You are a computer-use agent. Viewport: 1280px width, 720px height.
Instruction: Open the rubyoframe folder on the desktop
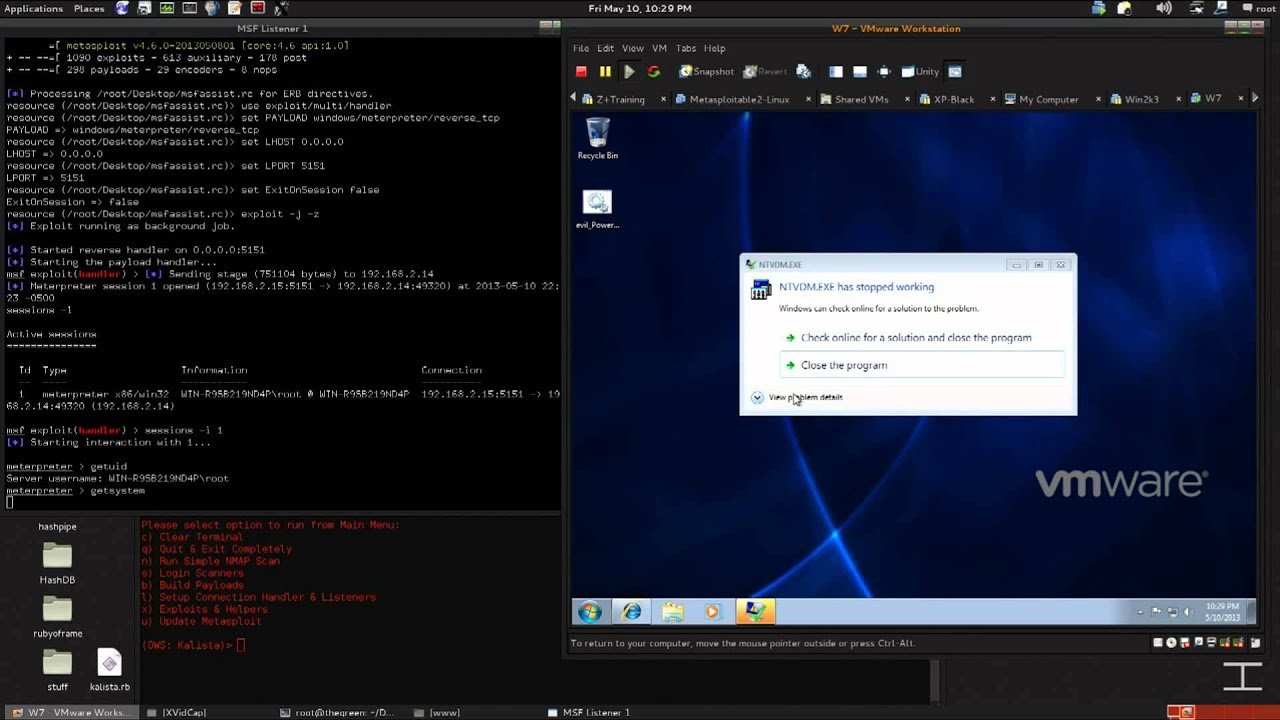[57, 616]
